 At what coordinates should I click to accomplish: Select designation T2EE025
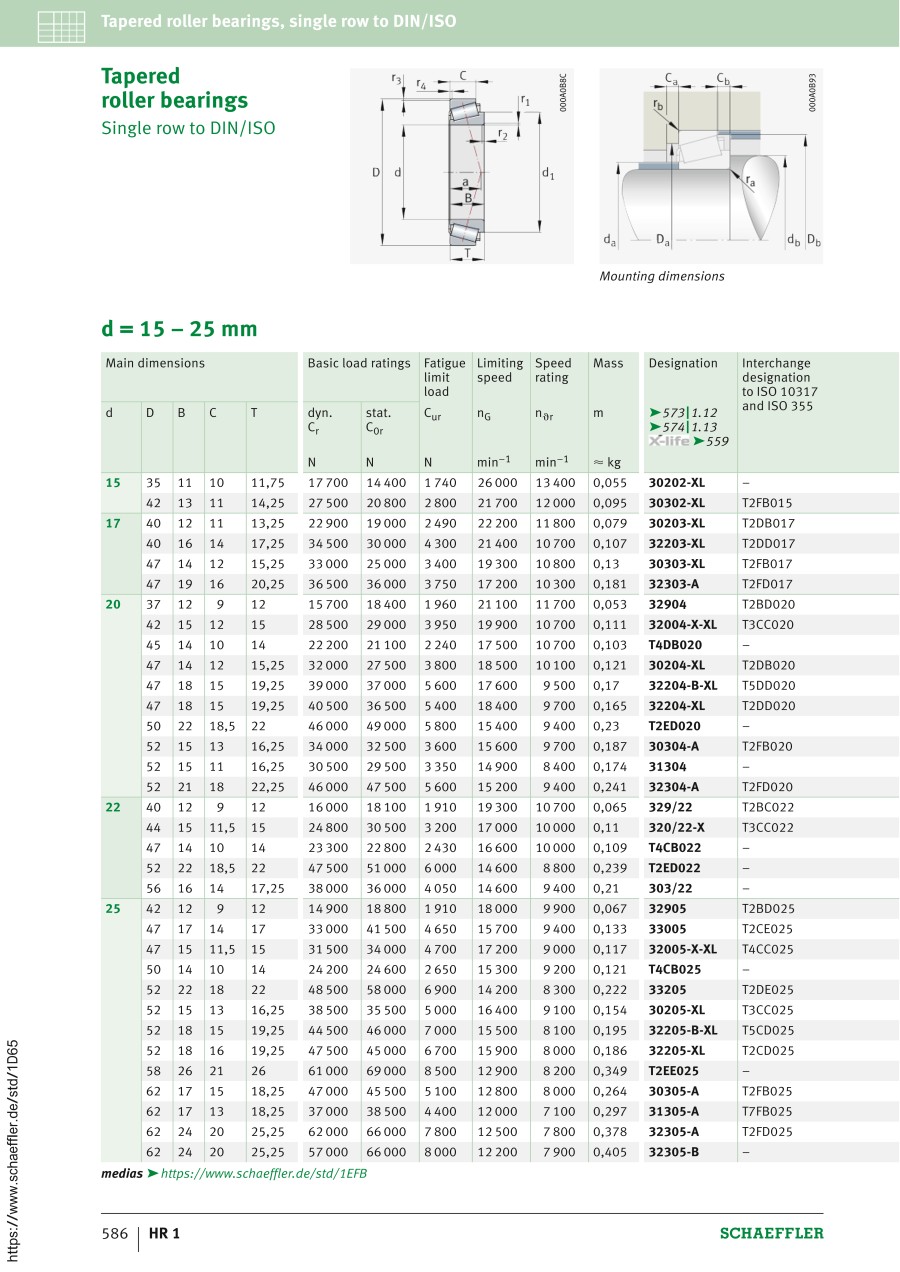point(675,1072)
